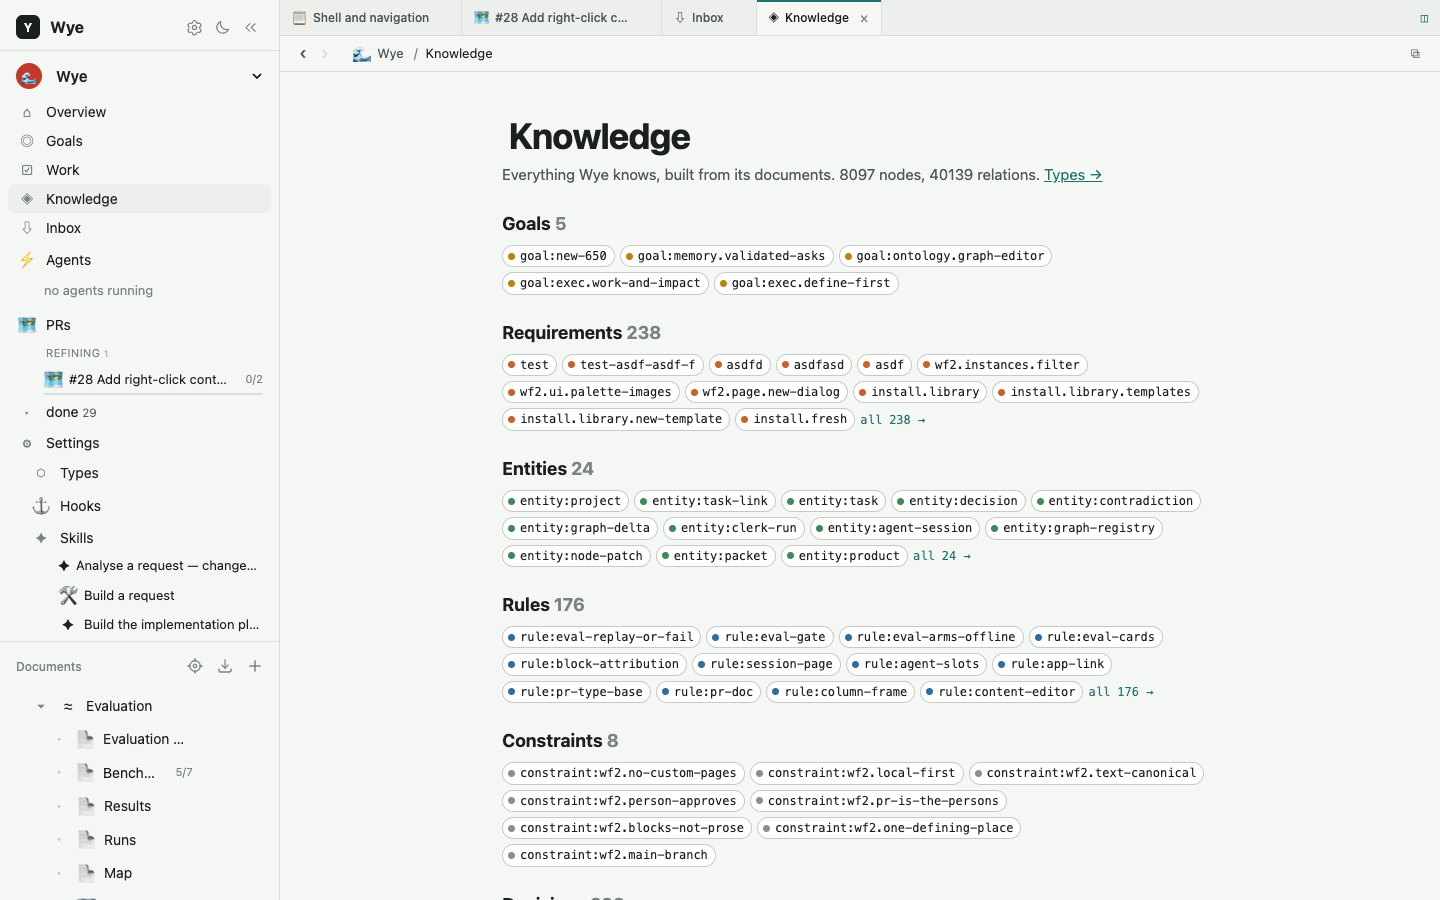1440x900 pixels.
Task: Open goal:new-650 chip
Action: pos(558,256)
